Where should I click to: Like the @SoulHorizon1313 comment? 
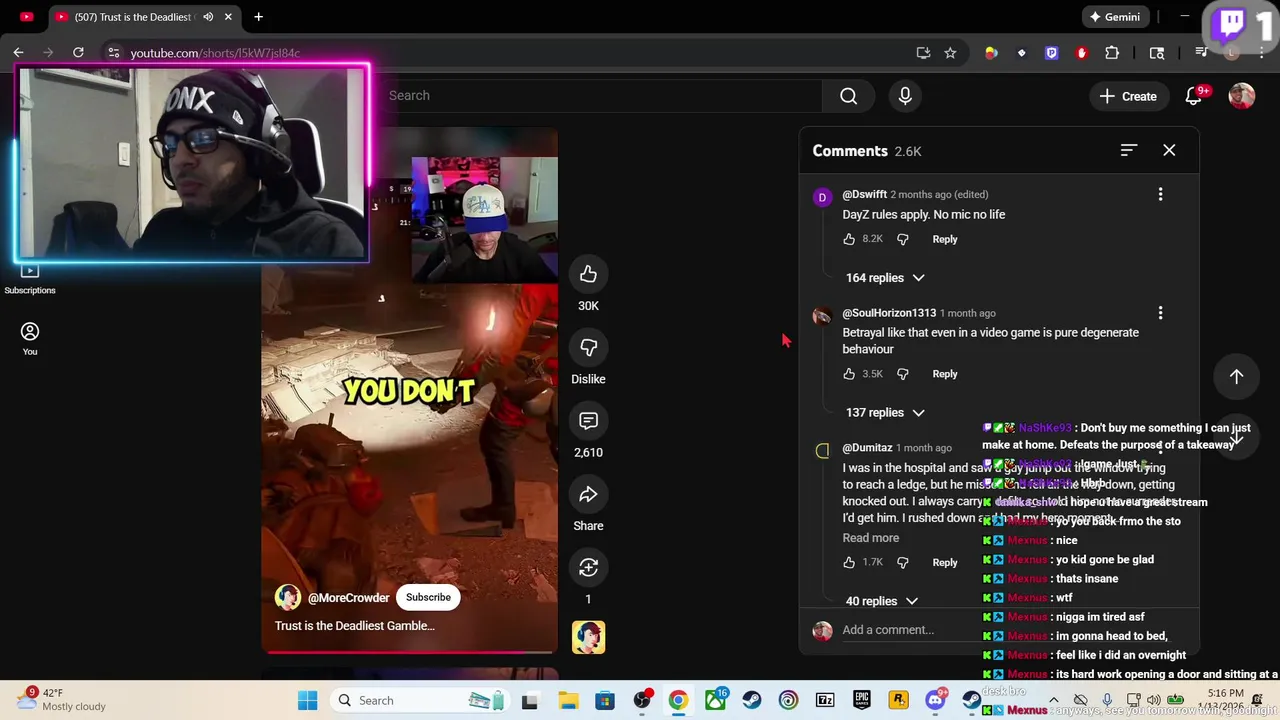pos(849,374)
